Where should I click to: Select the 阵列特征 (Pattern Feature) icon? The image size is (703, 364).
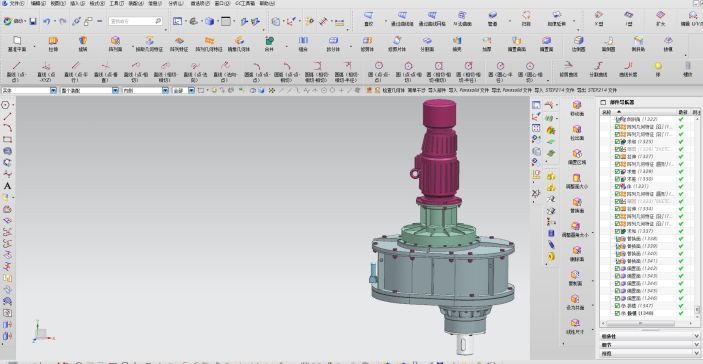pyautogui.click(x=179, y=43)
